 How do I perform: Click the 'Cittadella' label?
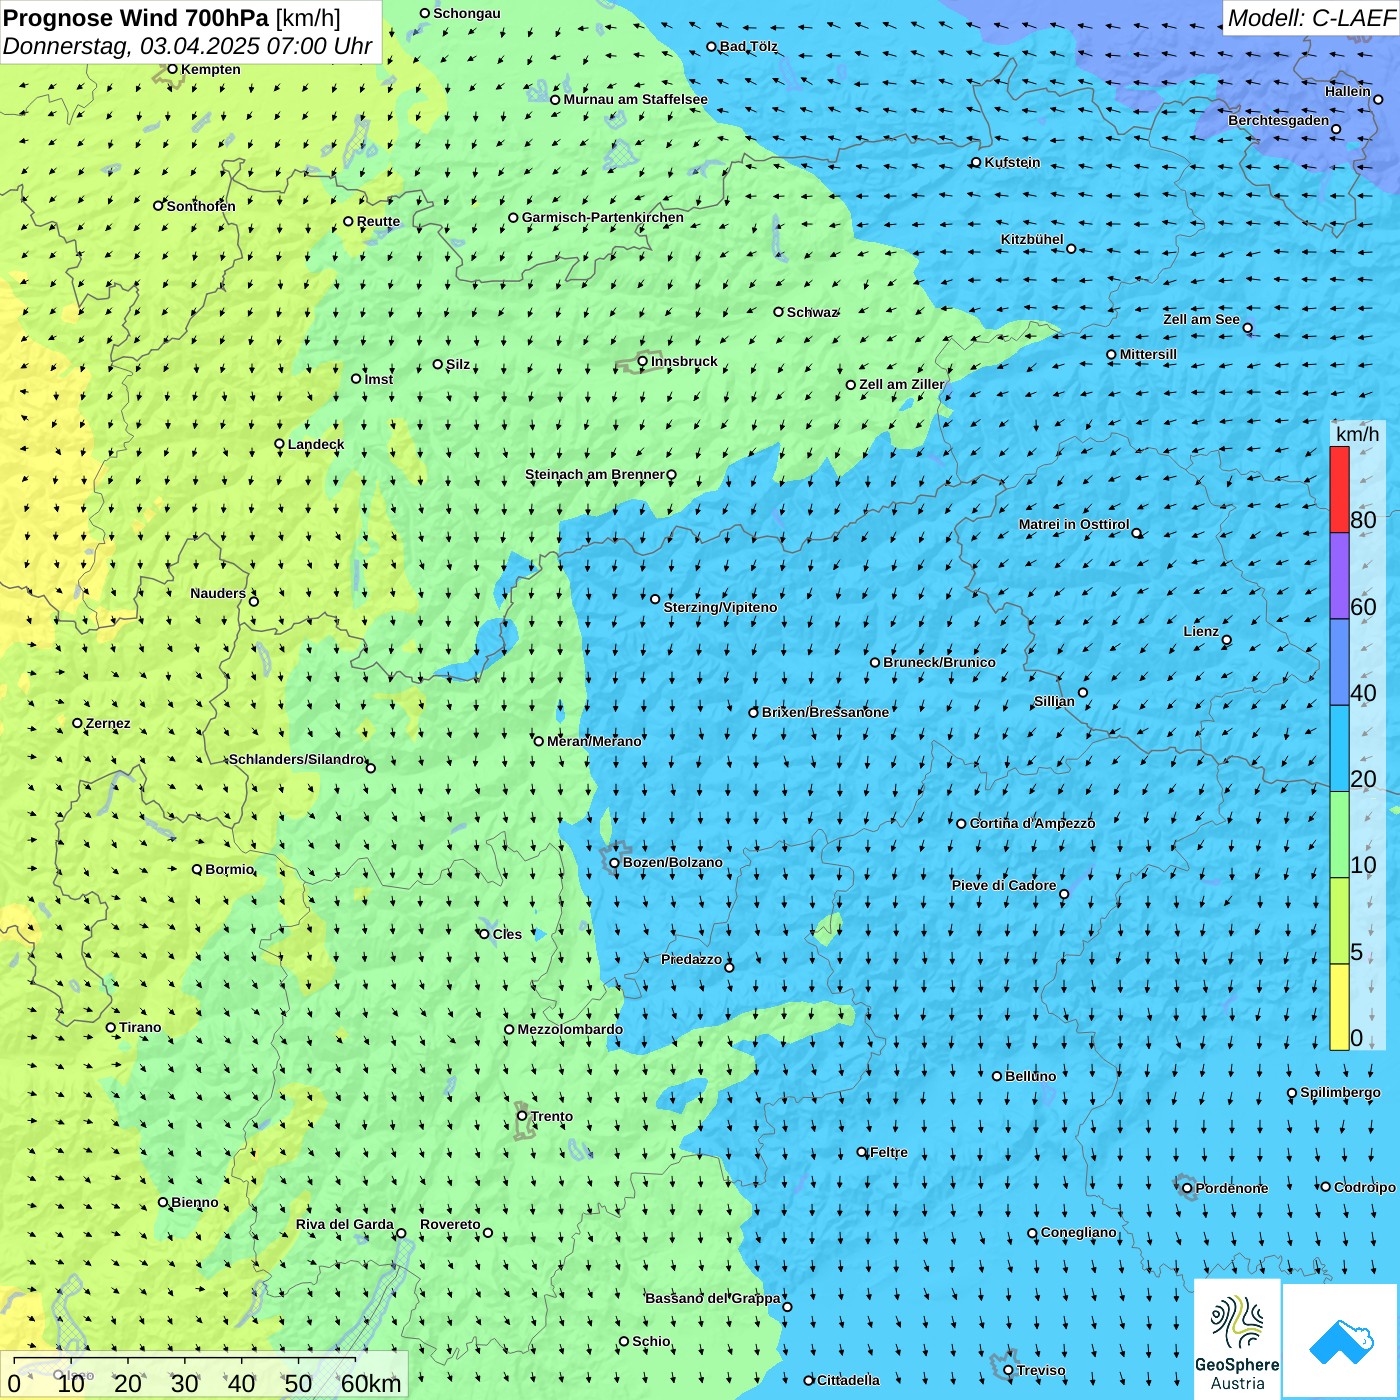[849, 1380]
